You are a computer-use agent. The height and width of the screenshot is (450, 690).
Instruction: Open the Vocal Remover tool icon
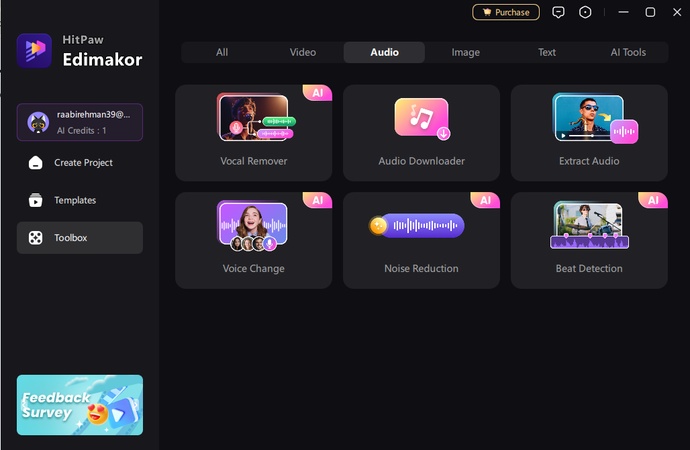pos(257,117)
